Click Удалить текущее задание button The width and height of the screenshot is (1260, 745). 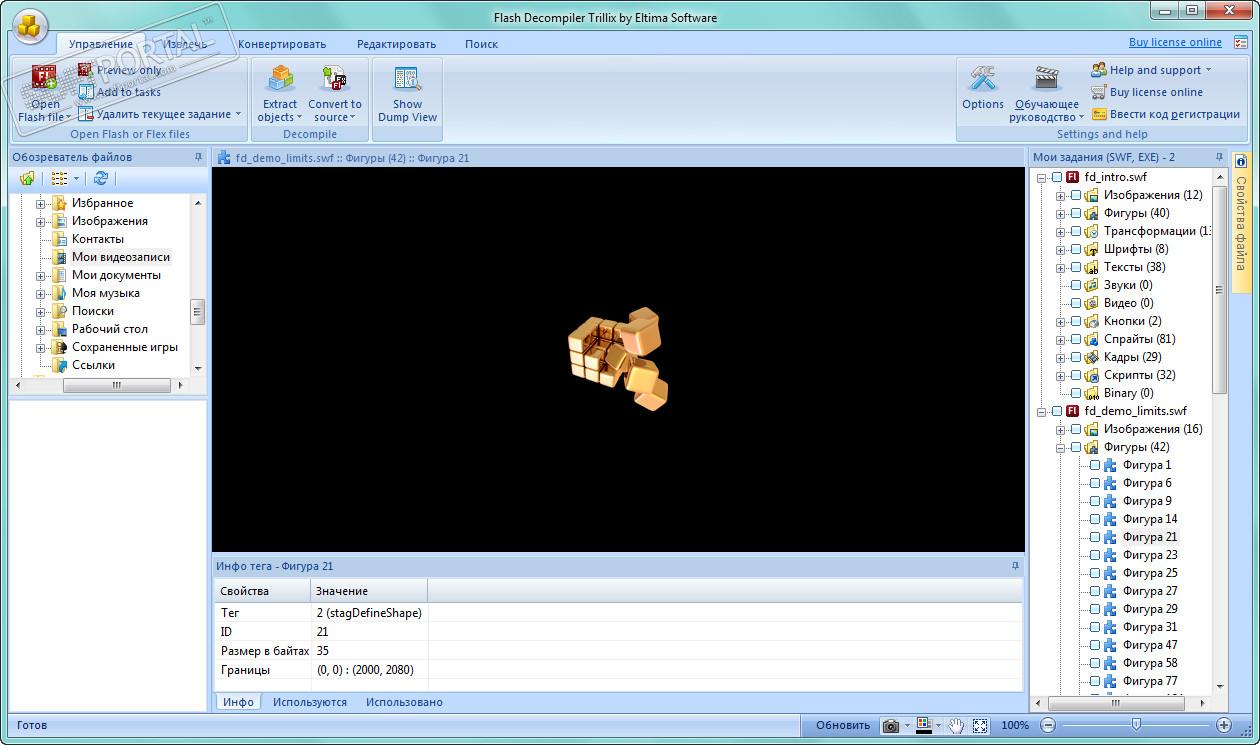[x=160, y=114]
